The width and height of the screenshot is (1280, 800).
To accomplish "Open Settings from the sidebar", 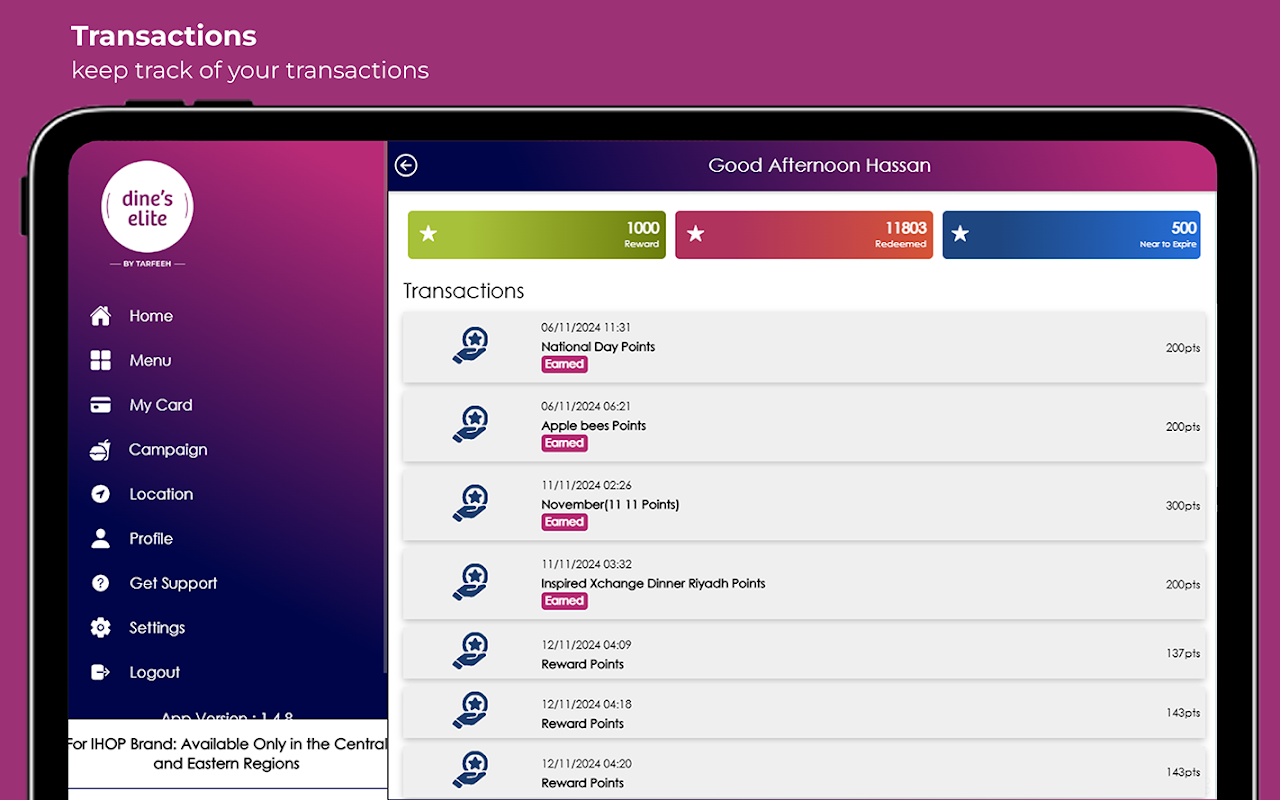I will tap(157, 628).
